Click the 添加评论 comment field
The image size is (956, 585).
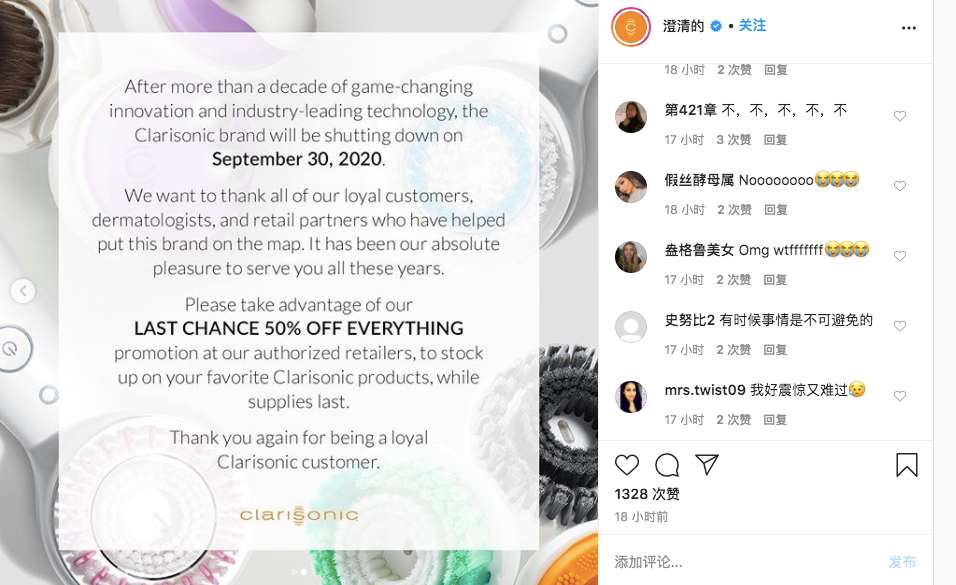744,562
